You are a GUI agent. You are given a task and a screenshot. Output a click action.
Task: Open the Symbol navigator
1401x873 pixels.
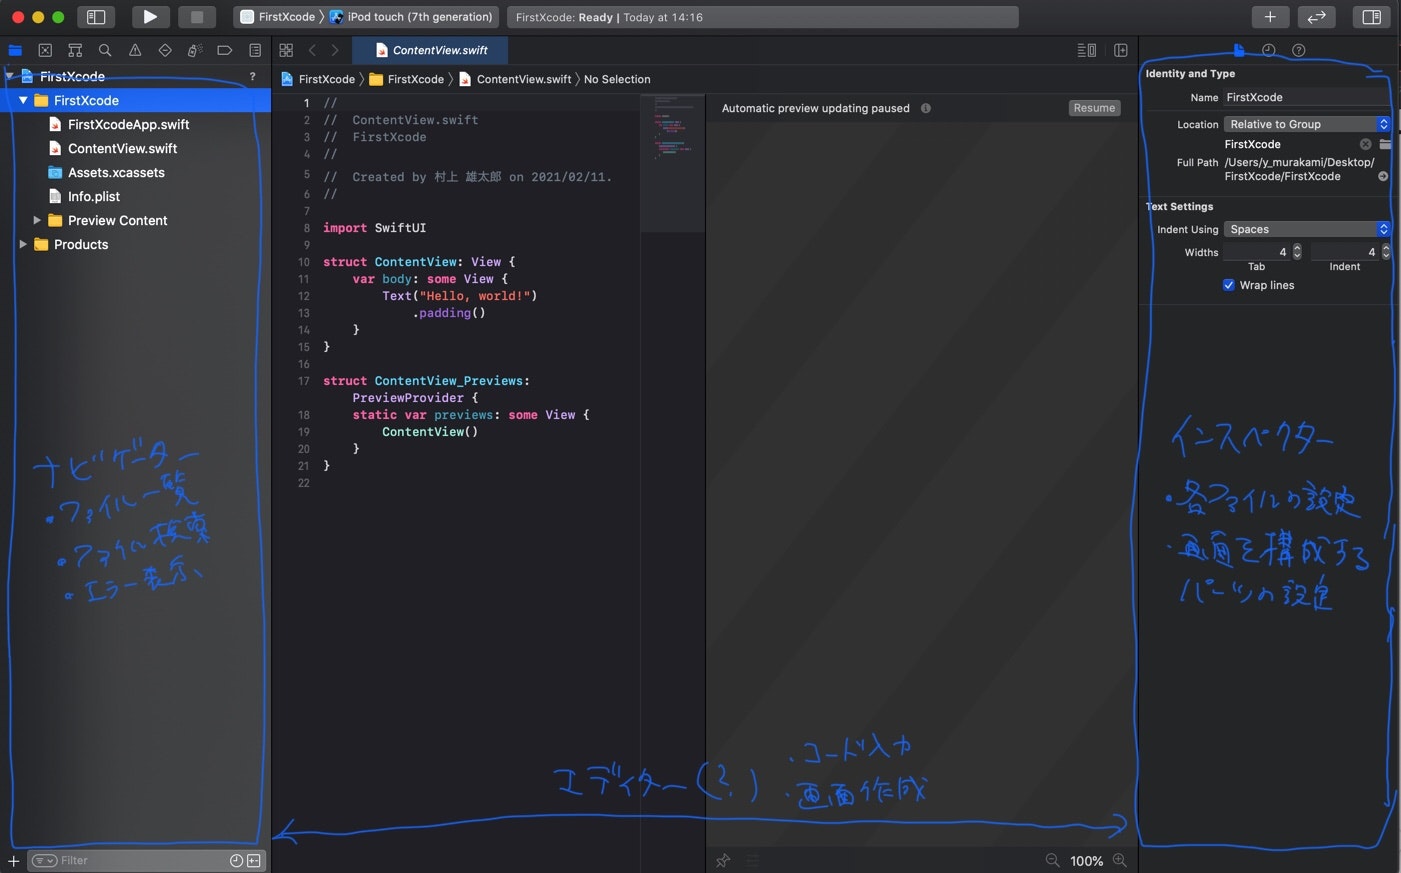coord(75,50)
